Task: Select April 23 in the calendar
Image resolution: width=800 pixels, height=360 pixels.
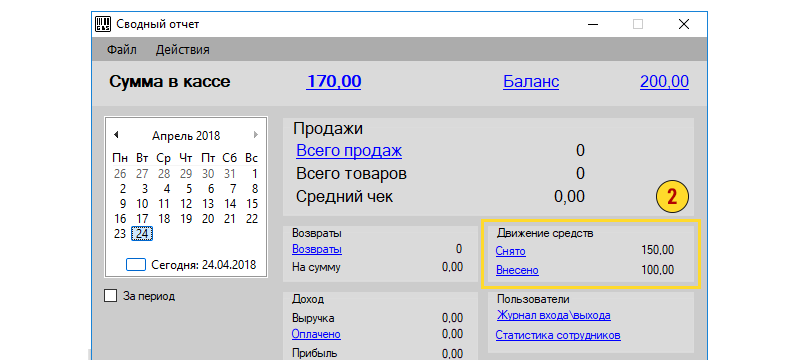Action: point(120,234)
